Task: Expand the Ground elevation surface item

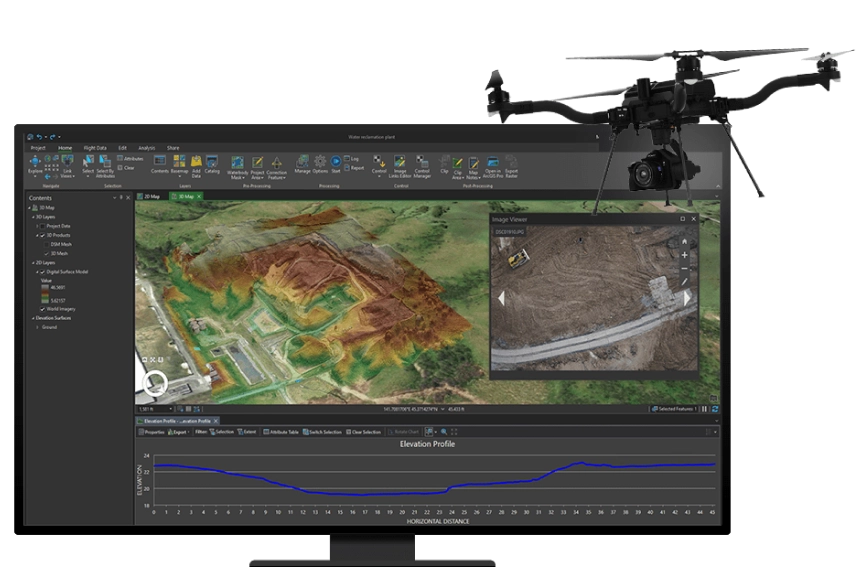Action: (x=37, y=327)
